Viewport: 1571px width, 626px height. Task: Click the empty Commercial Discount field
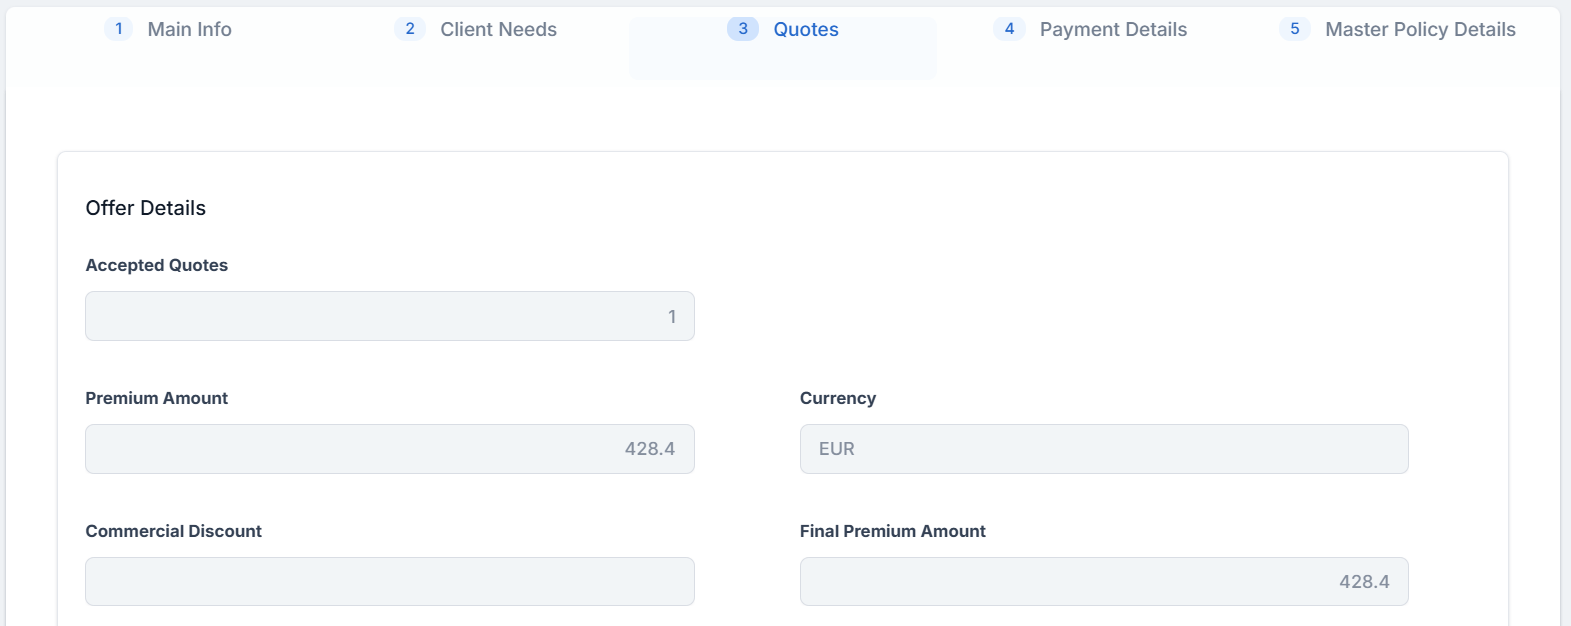390,581
